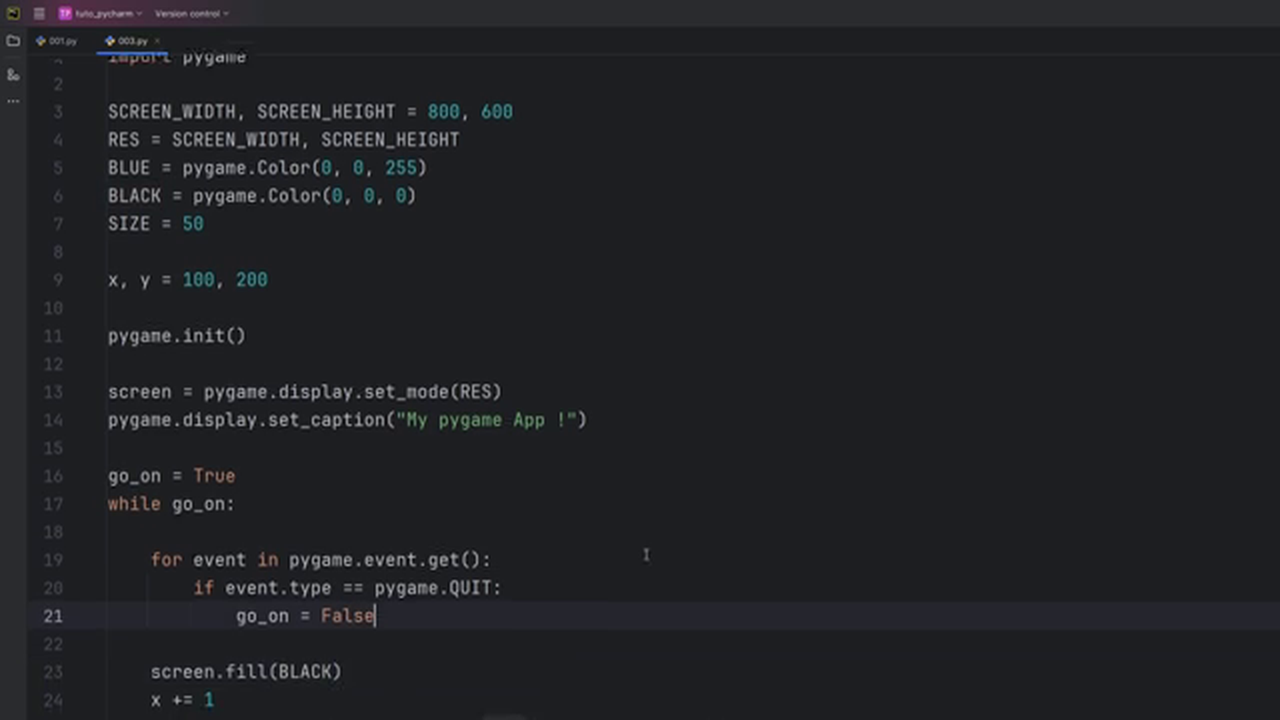
Task: Open the hamburger main menu
Action: click(39, 14)
